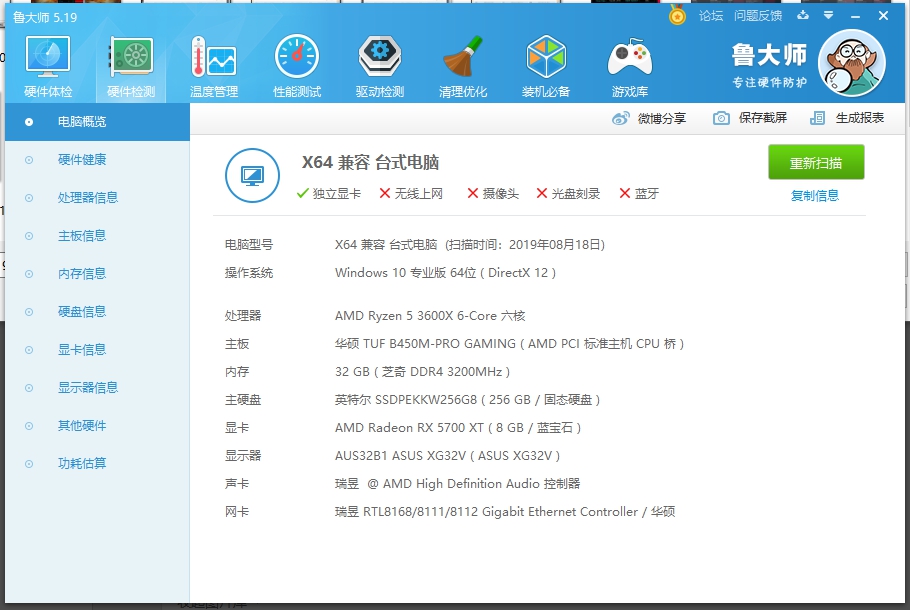Open the 硬件体检 hardware checkup panel
910x610 pixels.
[x=46, y=63]
